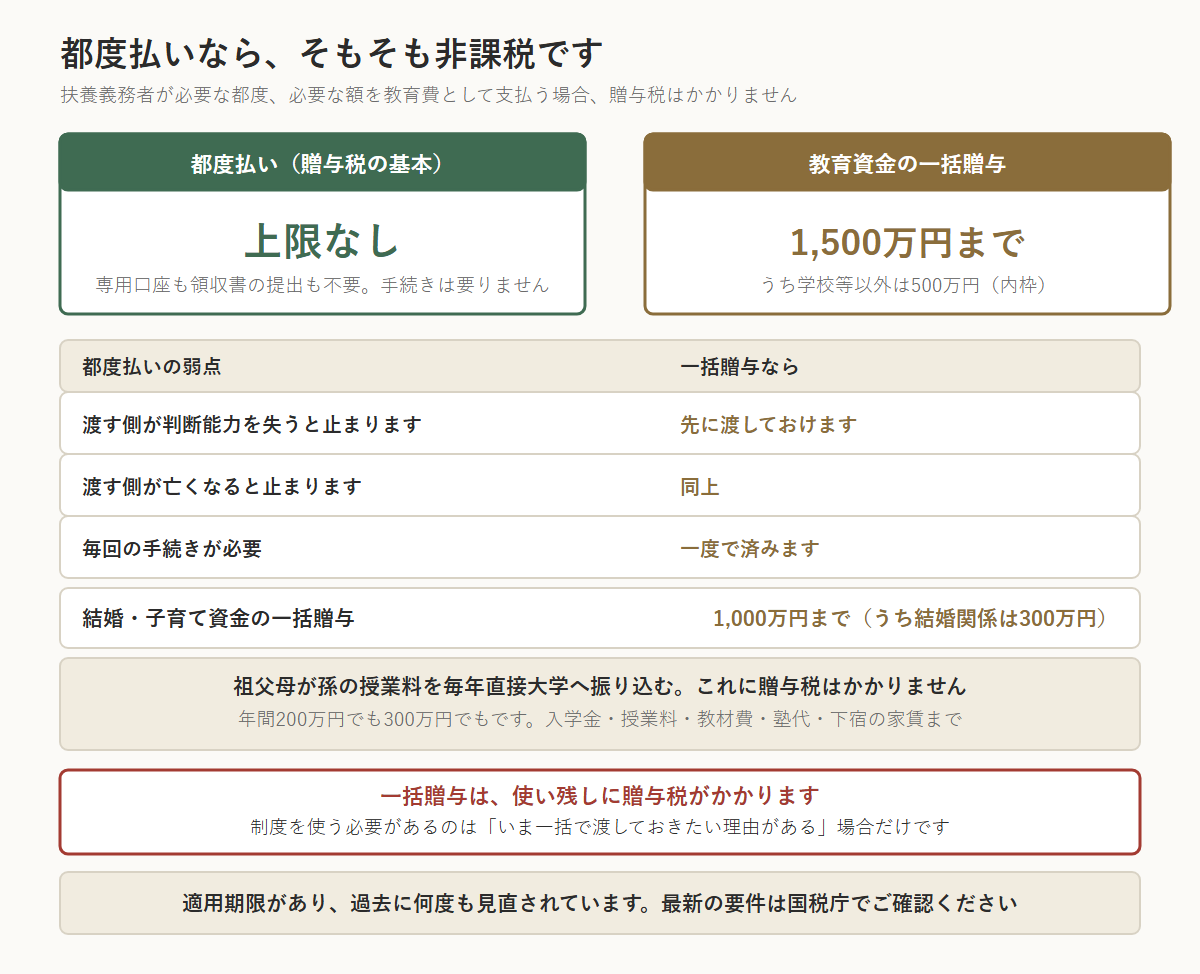Click the subtitle starting 扶養義務者が必要な都度
This screenshot has width=1200, height=974.
pos(429,95)
